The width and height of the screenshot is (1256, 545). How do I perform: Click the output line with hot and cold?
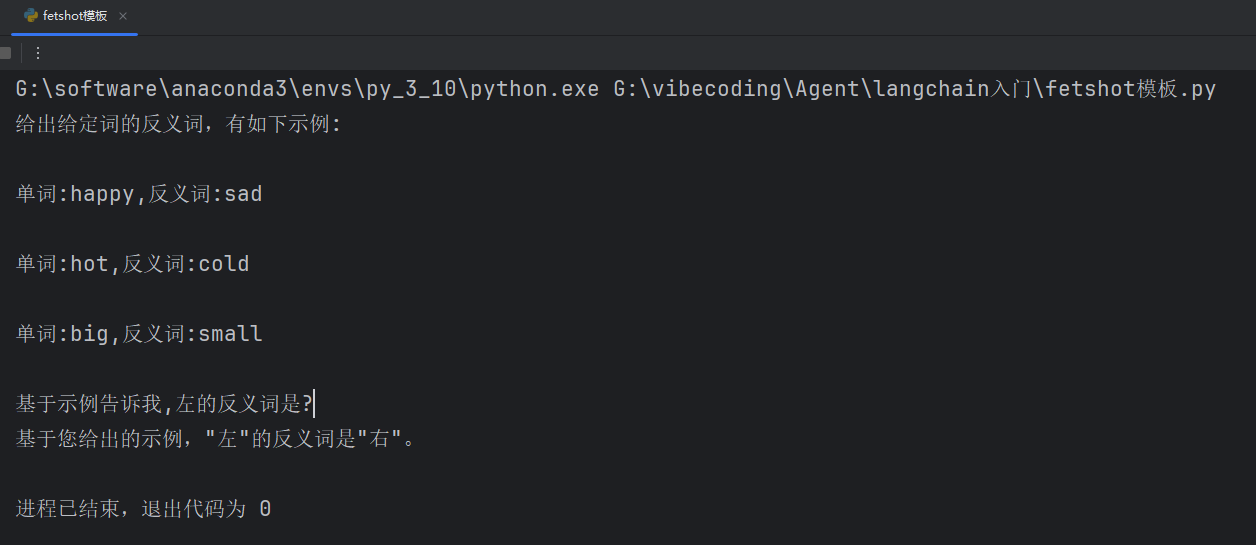coord(133,264)
